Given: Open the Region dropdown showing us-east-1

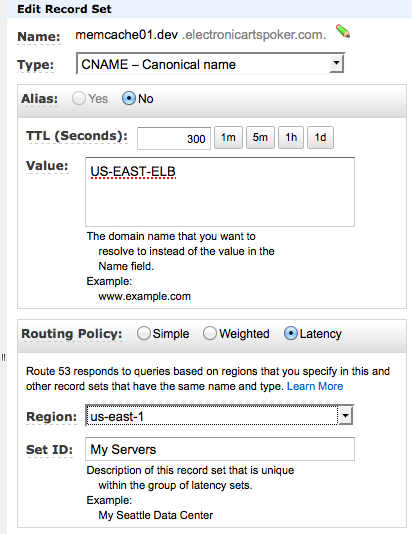Looking at the screenshot, I should (220, 415).
